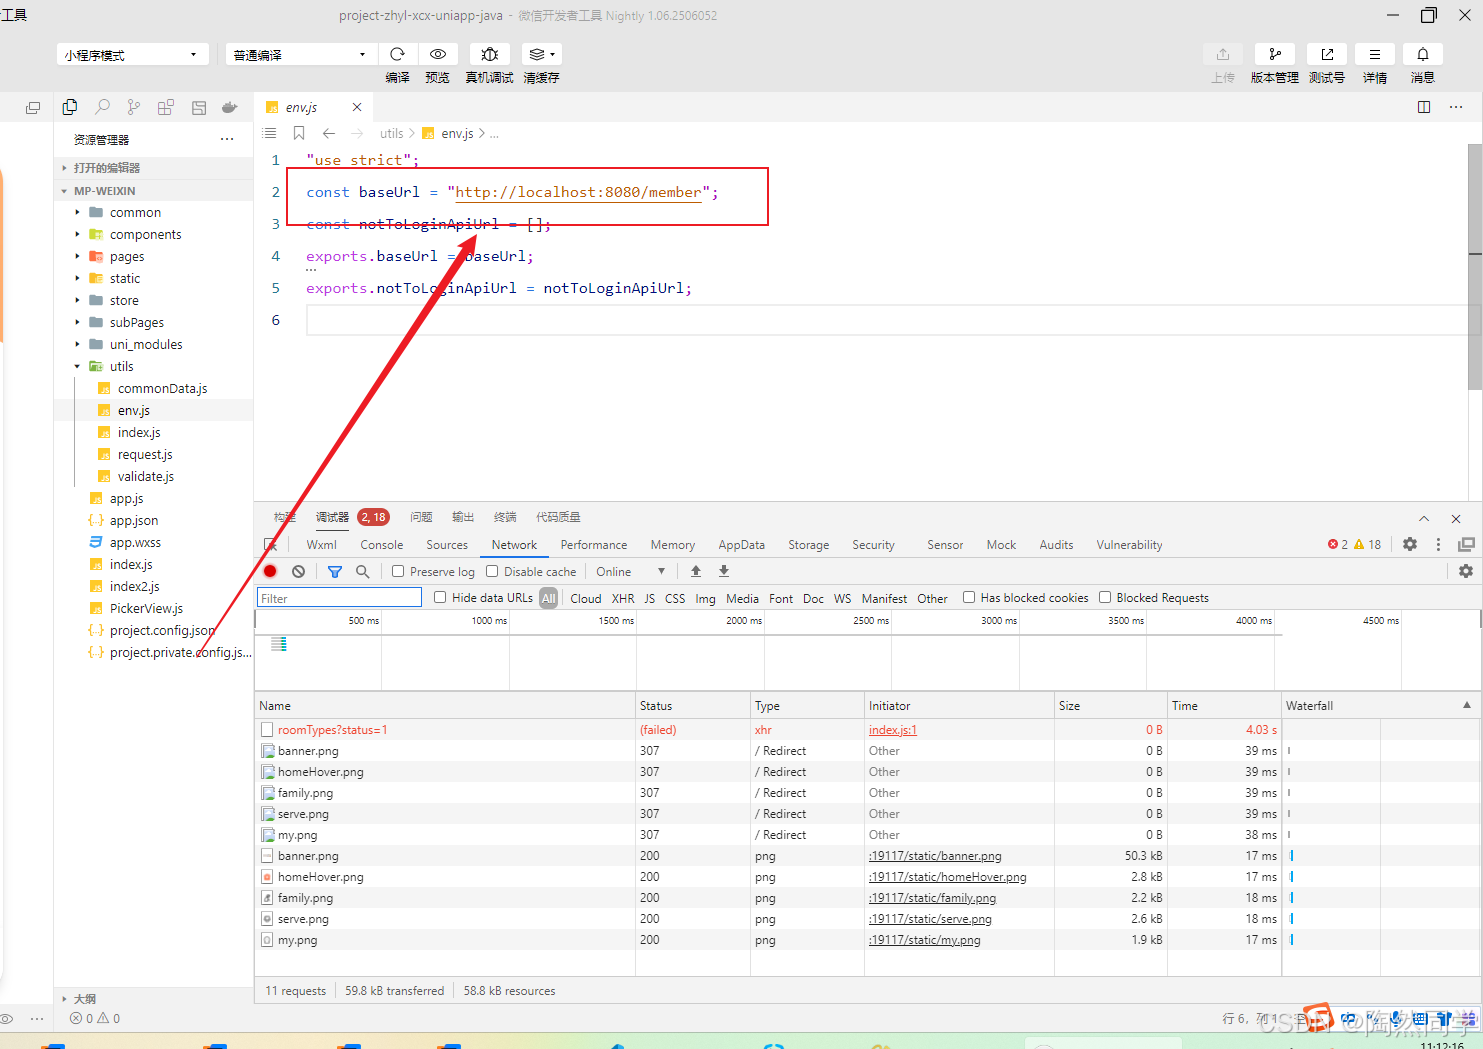Select the search icon in the sidebar
Screen dimensions: 1483x1049
(101, 106)
